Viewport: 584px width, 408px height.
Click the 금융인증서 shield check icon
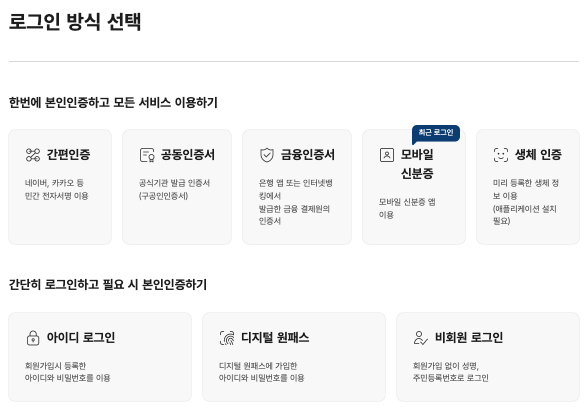(267, 155)
